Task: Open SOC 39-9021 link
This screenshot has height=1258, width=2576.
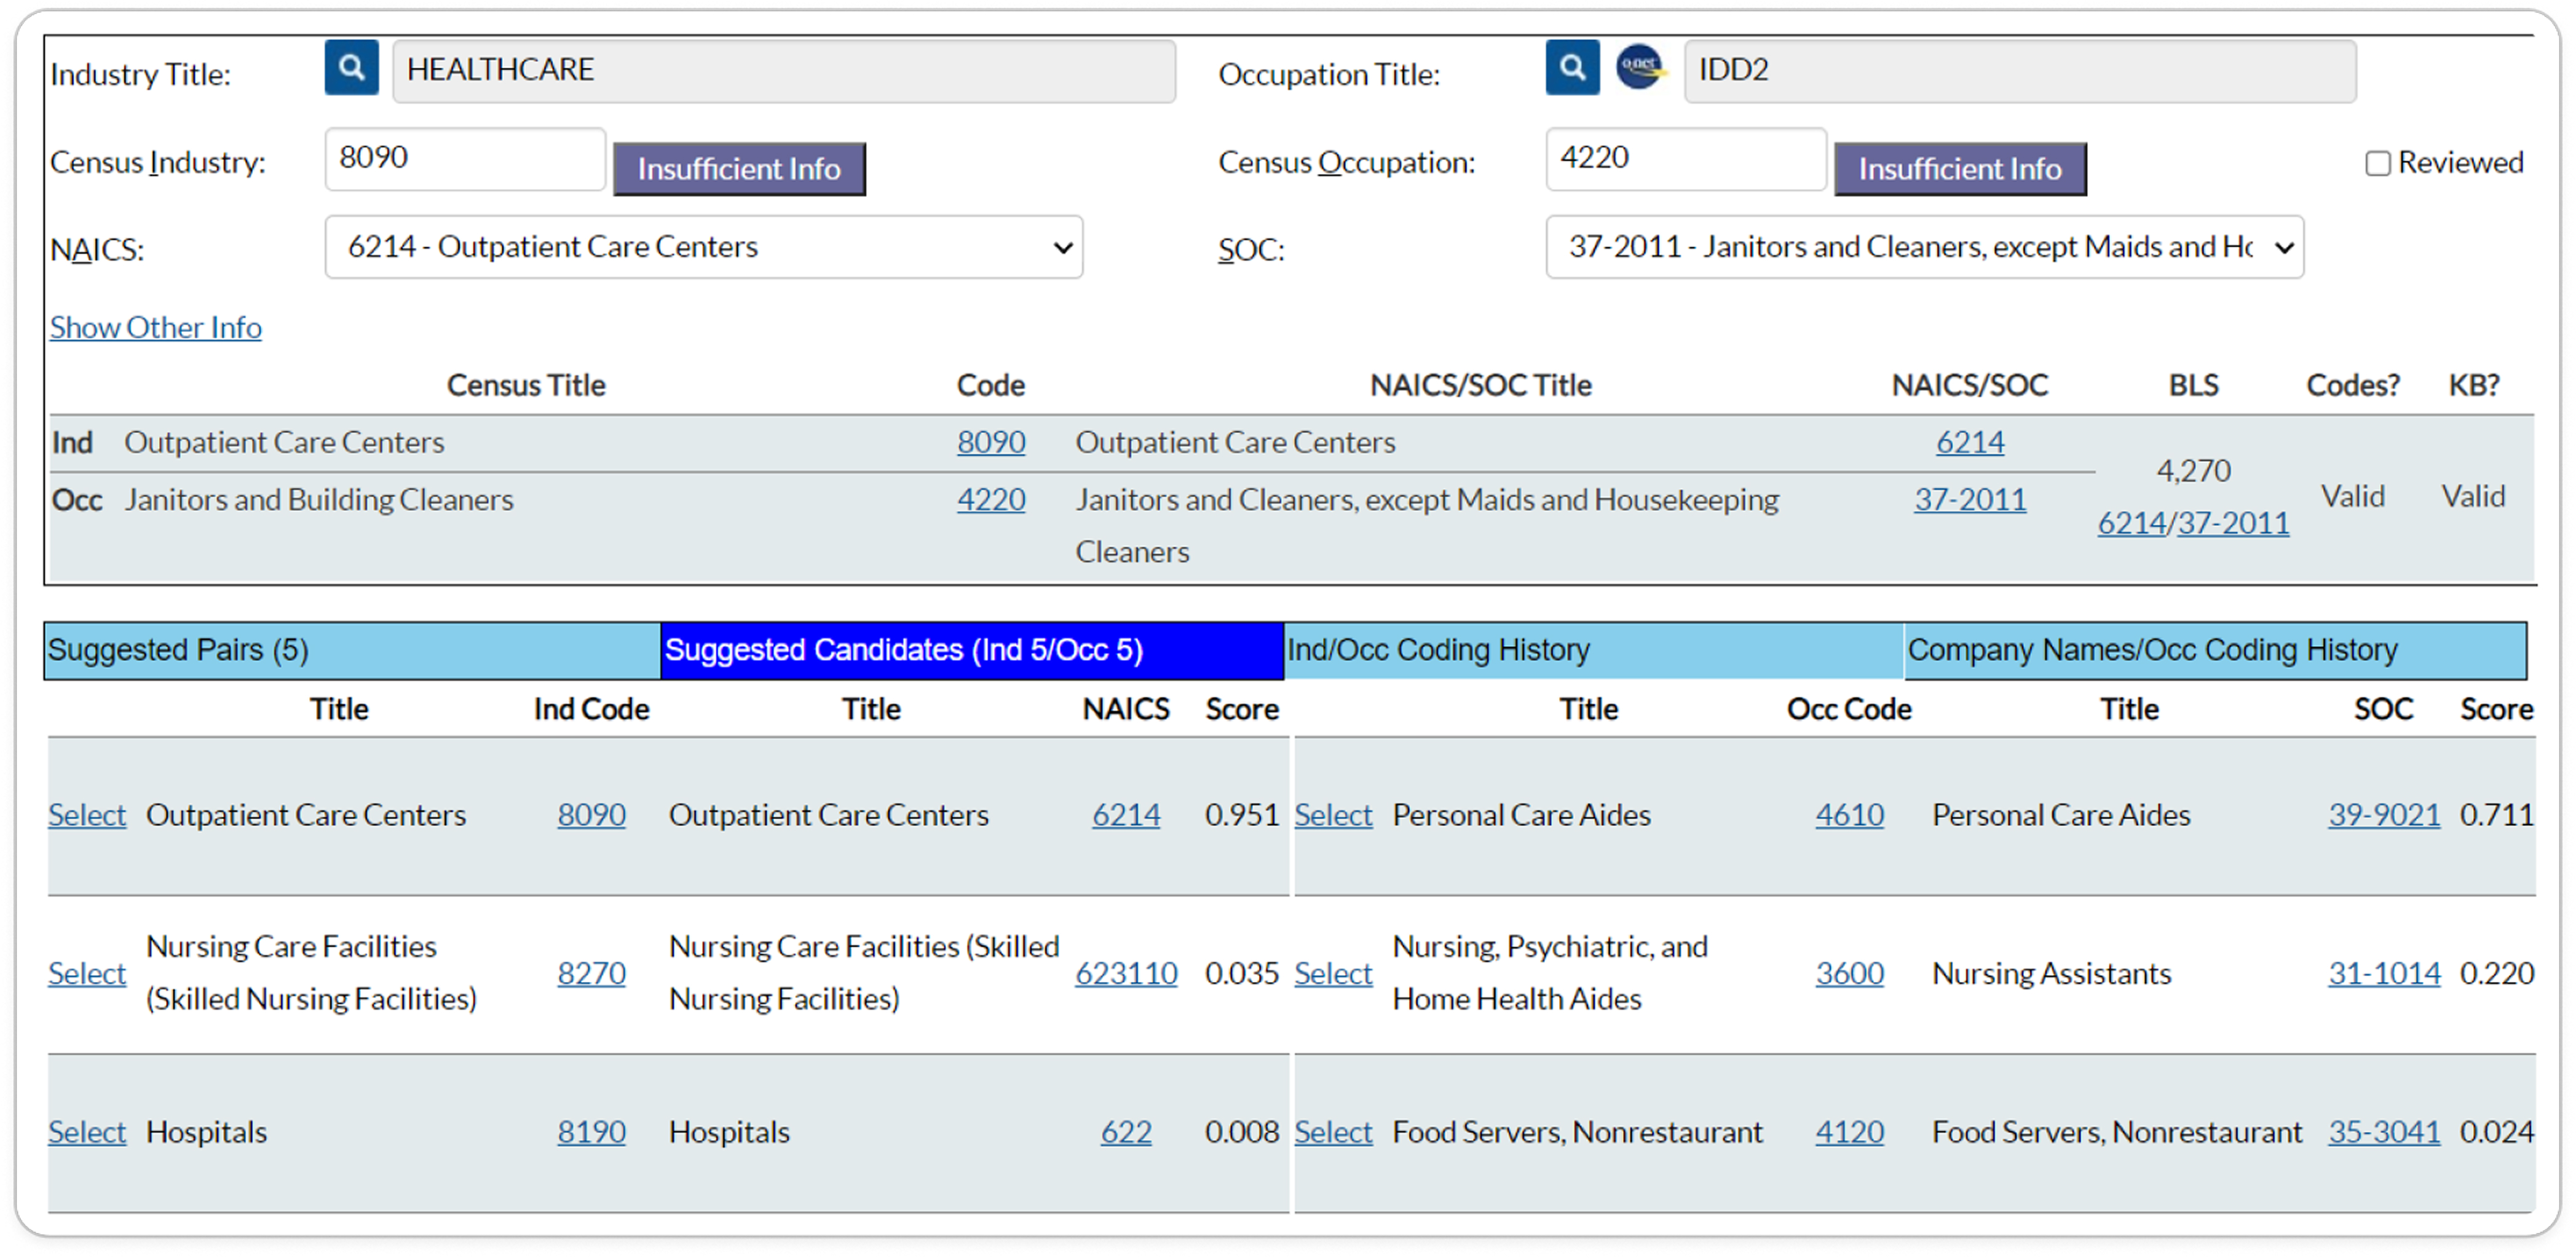Action: pos(2383,815)
